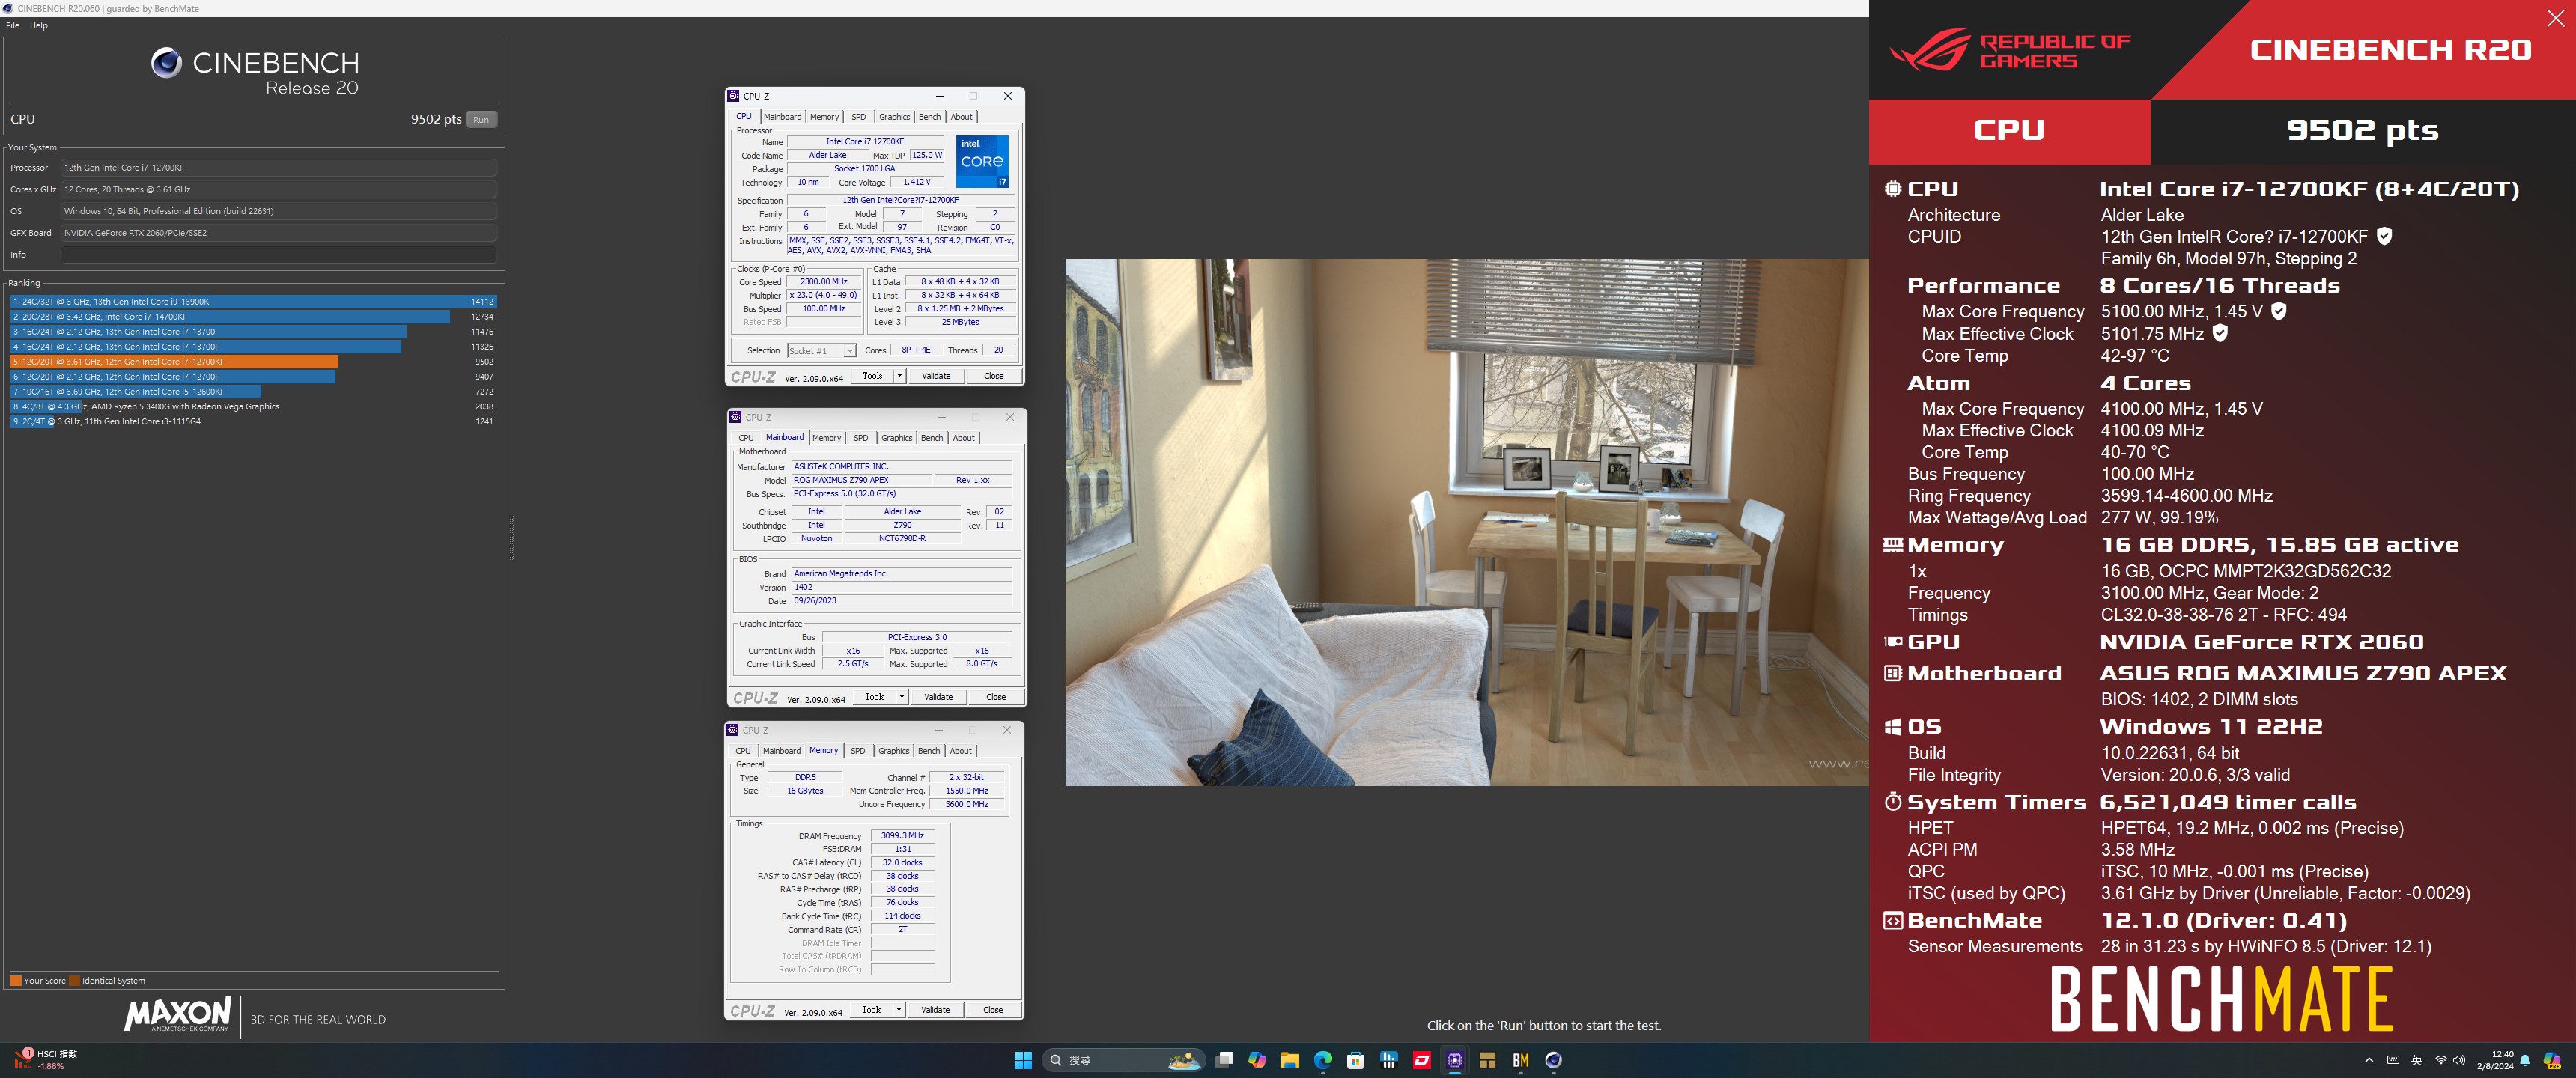Viewport: 2576px width, 1078px height.
Task: Click the CPU-Z title icon in the Memory window
Action: 732,730
